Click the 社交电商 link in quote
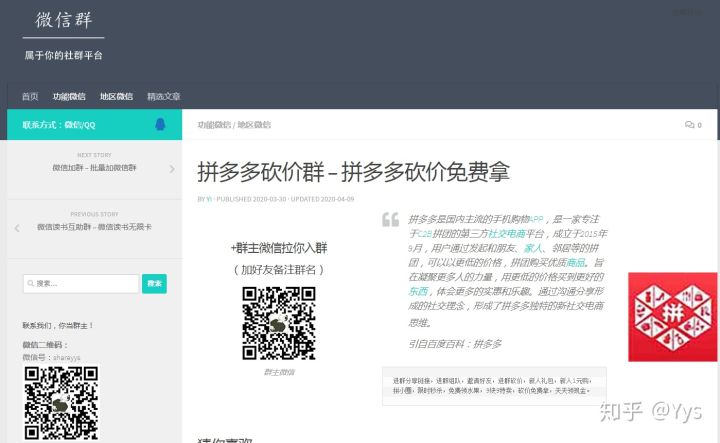The image size is (720, 443). coord(507,234)
